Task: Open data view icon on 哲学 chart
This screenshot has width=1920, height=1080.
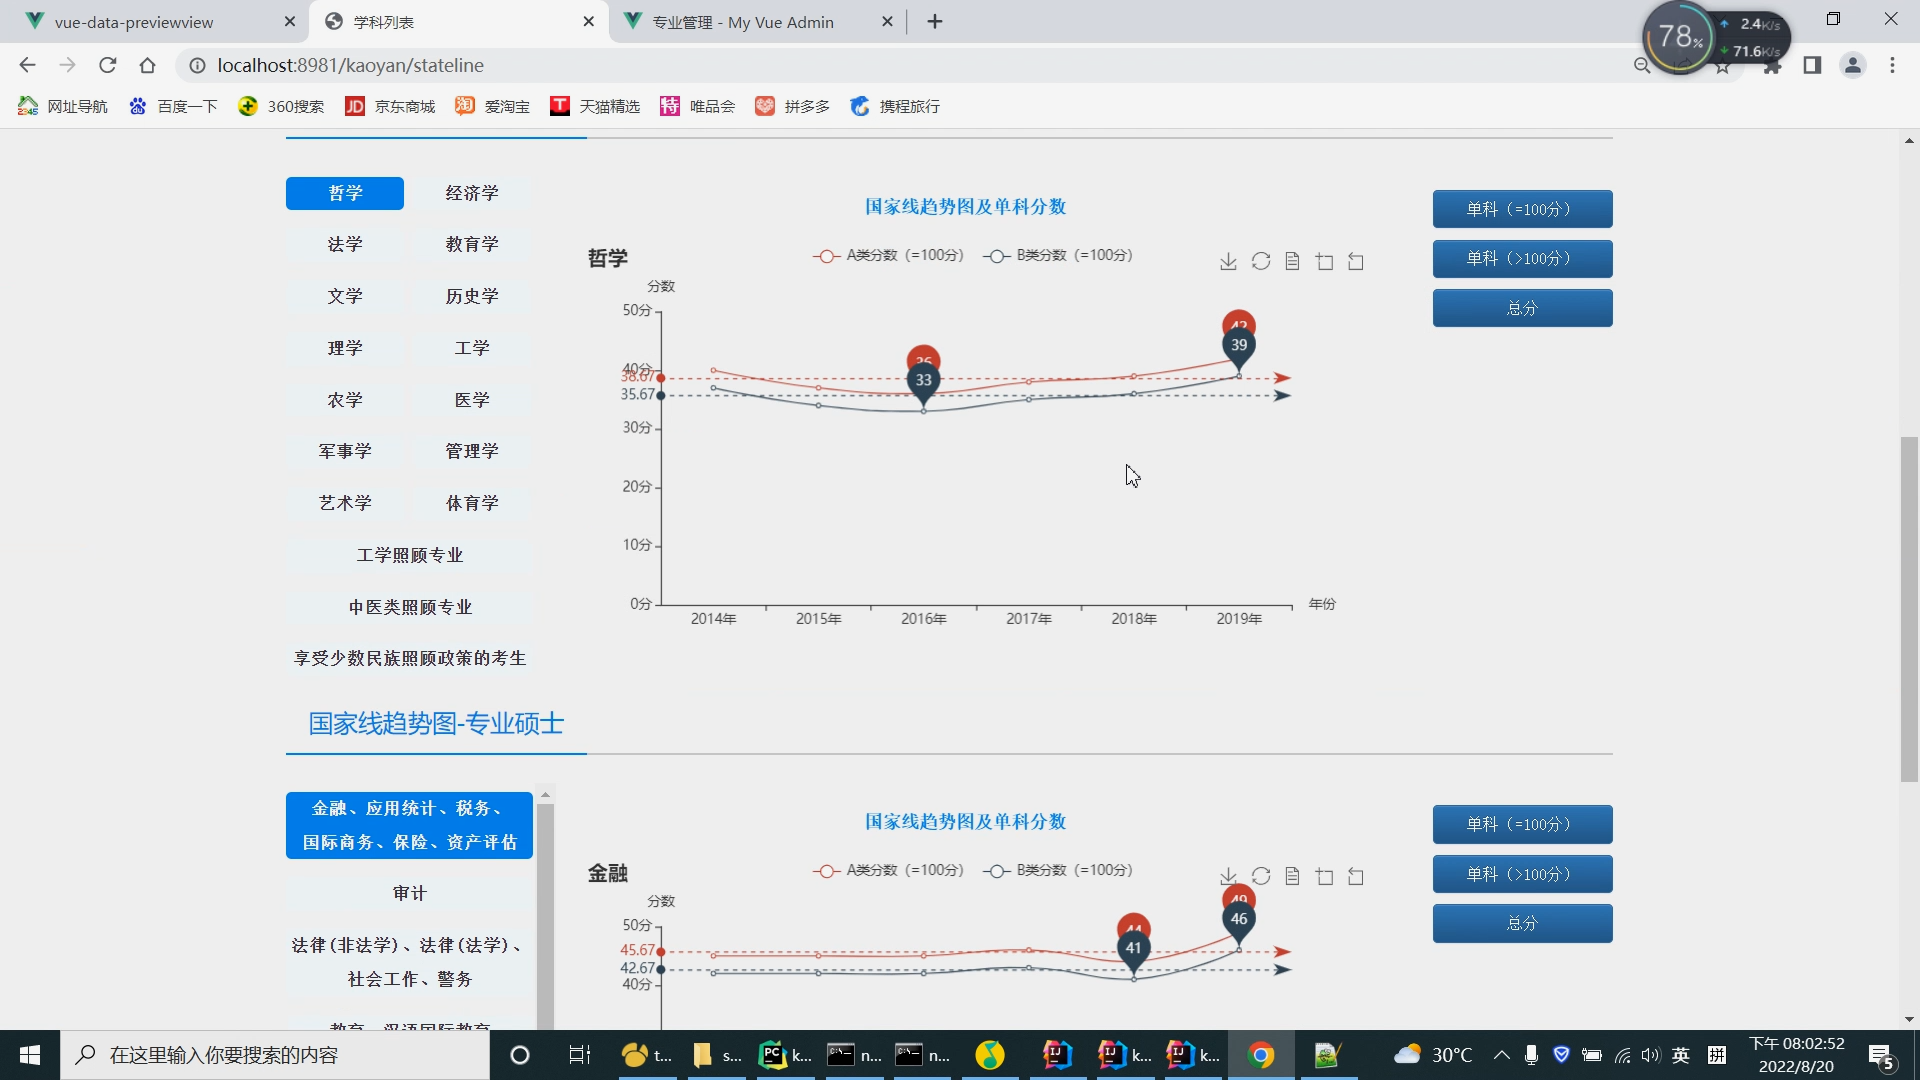Action: pos(1292,261)
